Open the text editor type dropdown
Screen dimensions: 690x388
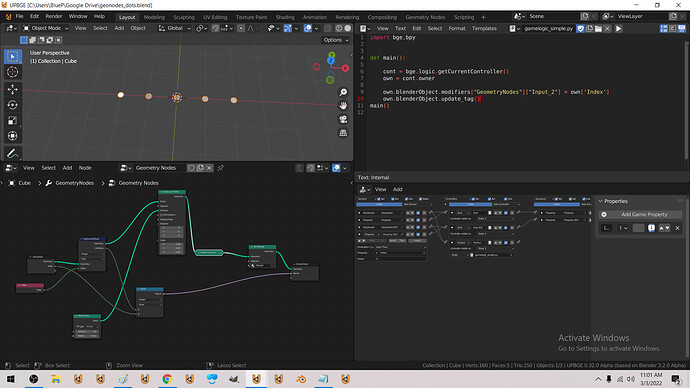coord(365,28)
